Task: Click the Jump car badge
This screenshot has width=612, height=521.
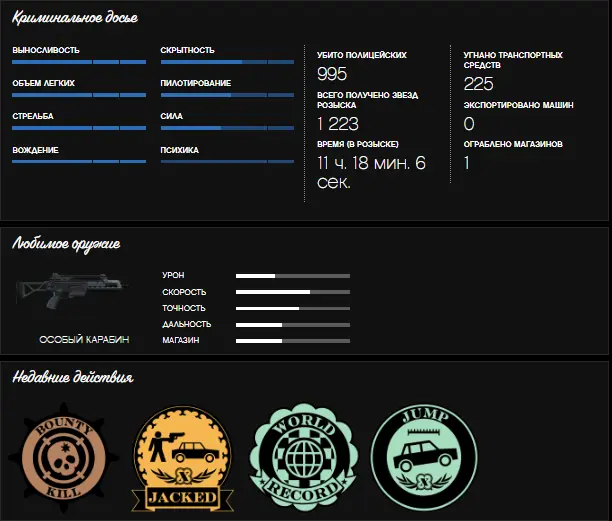Action: [424, 457]
